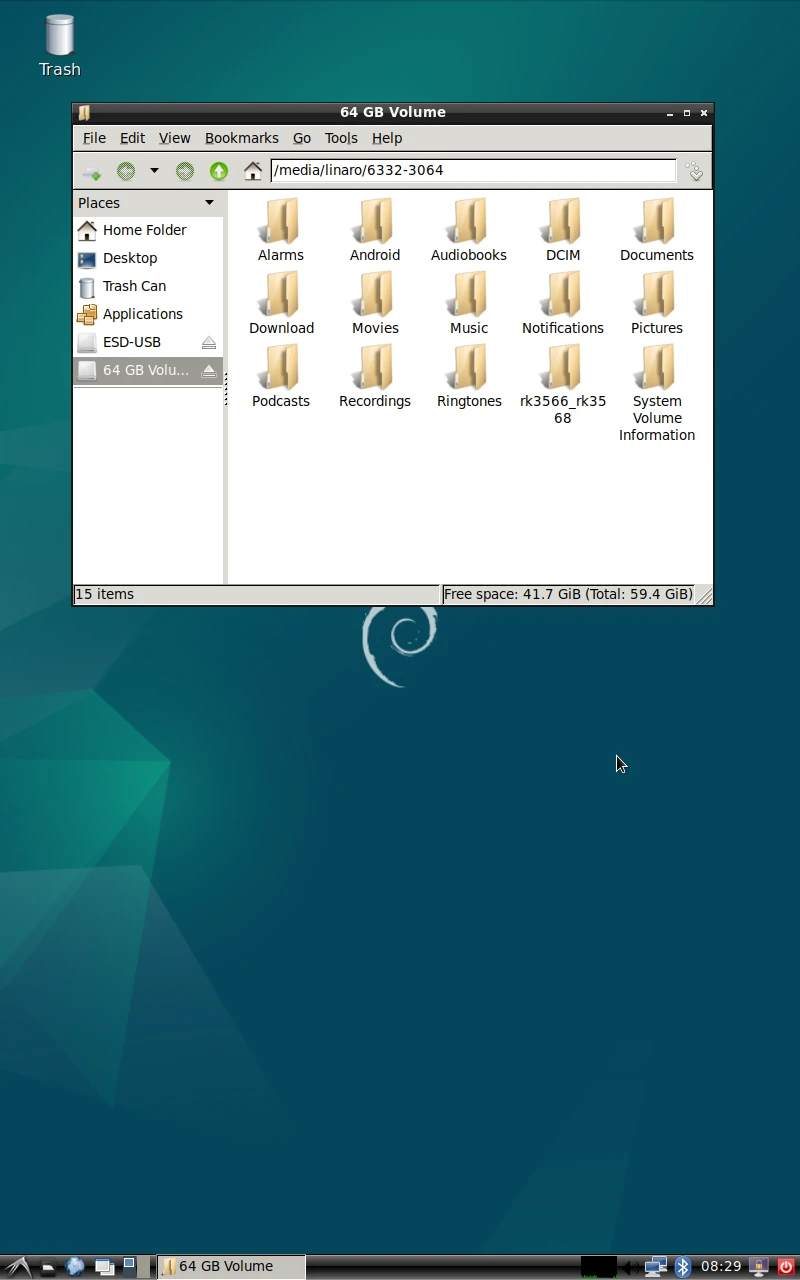Screen dimensions: 800x1280
Task: Click the jump-to-path button next to the address bar
Action: (695, 171)
